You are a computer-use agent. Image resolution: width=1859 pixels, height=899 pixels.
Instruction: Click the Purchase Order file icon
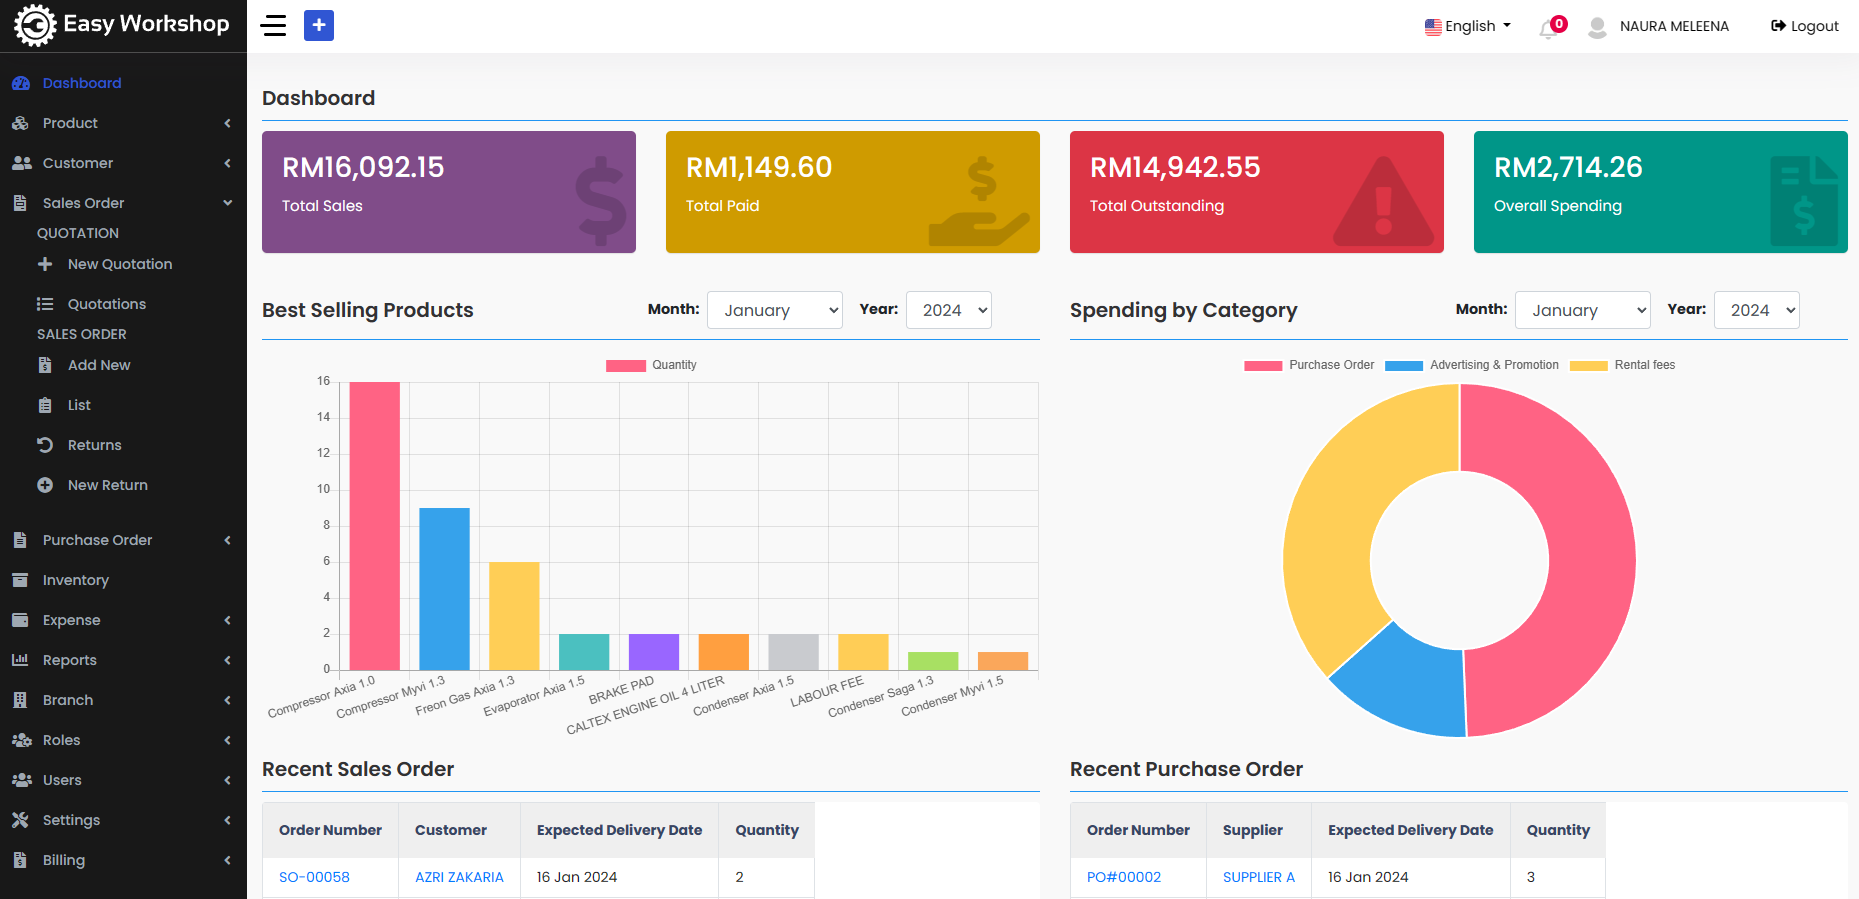20,540
